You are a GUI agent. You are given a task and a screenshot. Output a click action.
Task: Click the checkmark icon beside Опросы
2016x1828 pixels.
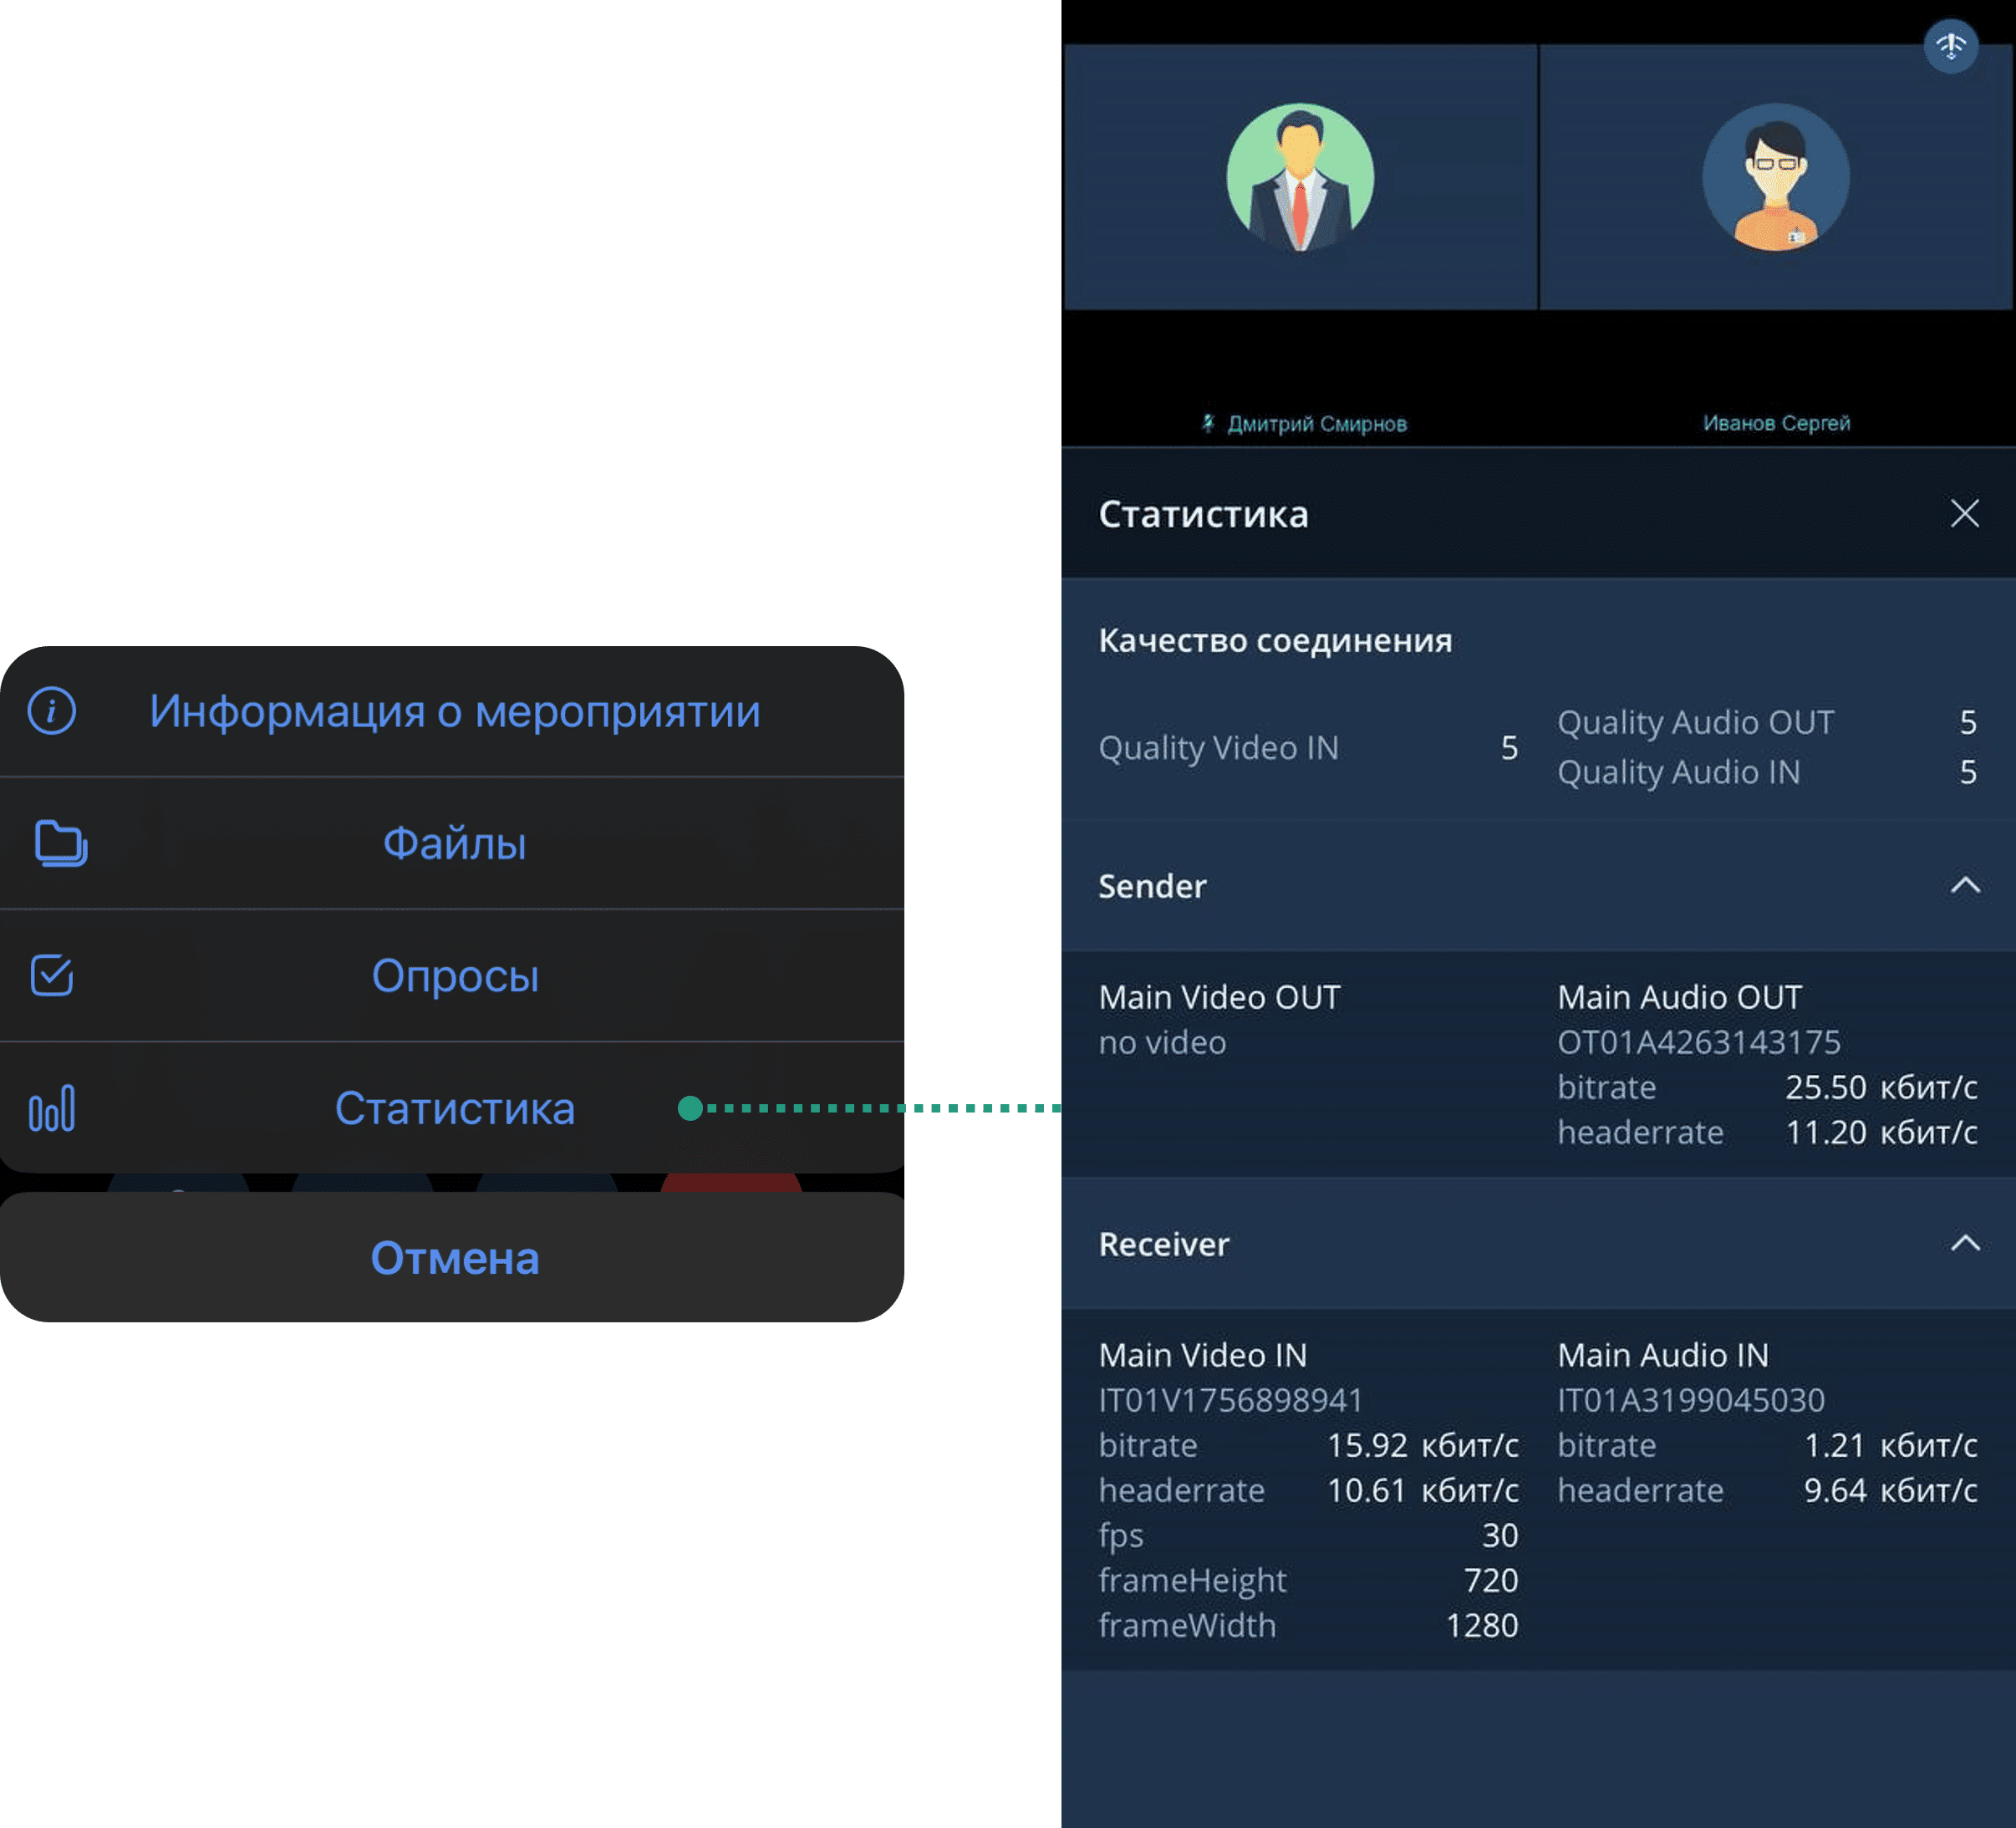pyautogui.click(x=52, y=975)
